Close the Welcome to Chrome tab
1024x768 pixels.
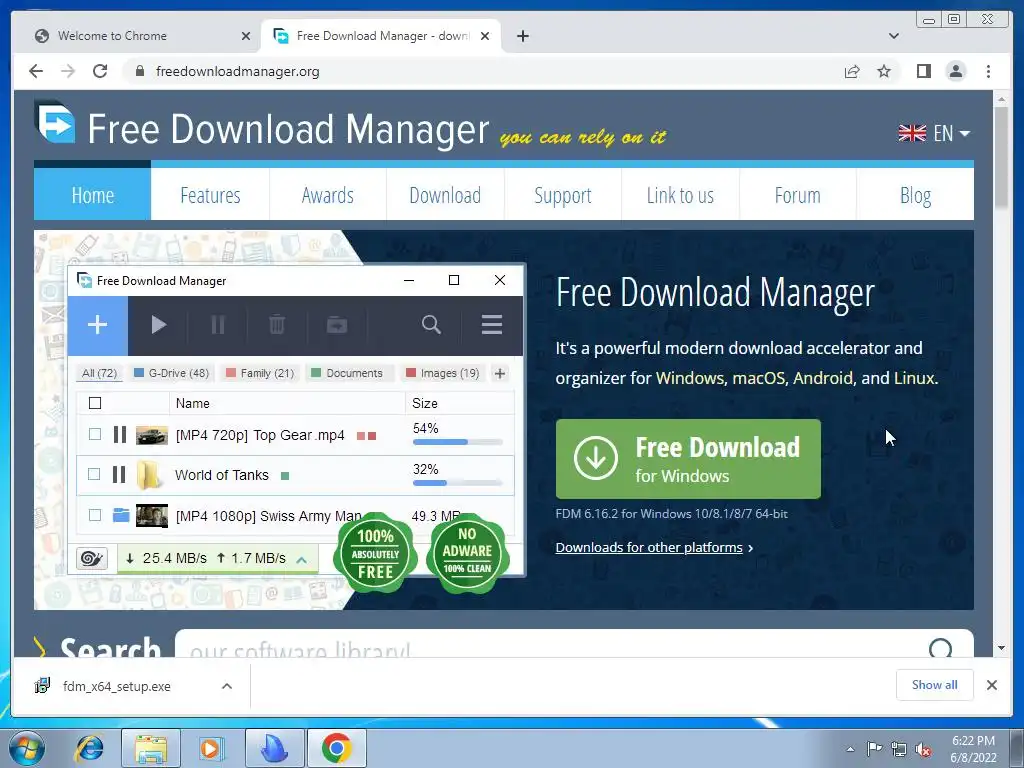246,36
